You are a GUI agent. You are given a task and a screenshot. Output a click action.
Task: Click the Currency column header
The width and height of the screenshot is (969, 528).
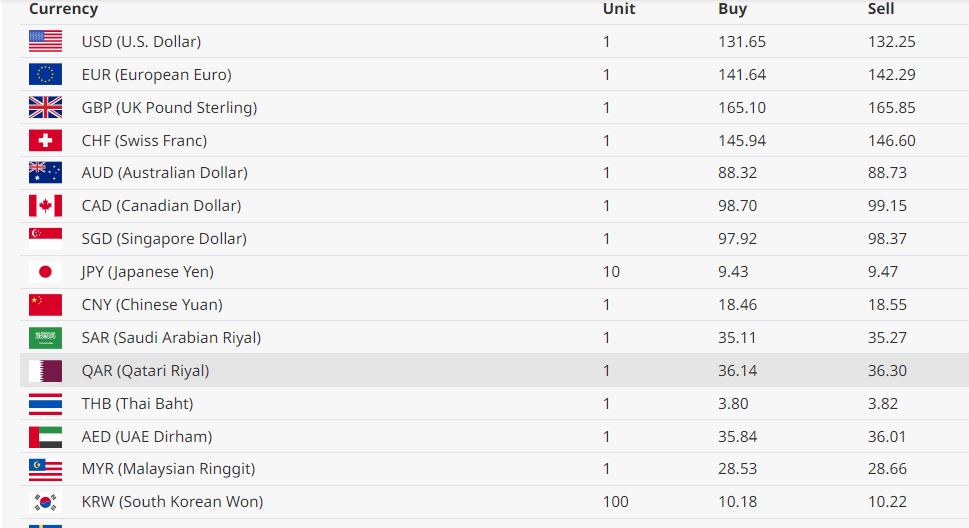tap(63, 9)
